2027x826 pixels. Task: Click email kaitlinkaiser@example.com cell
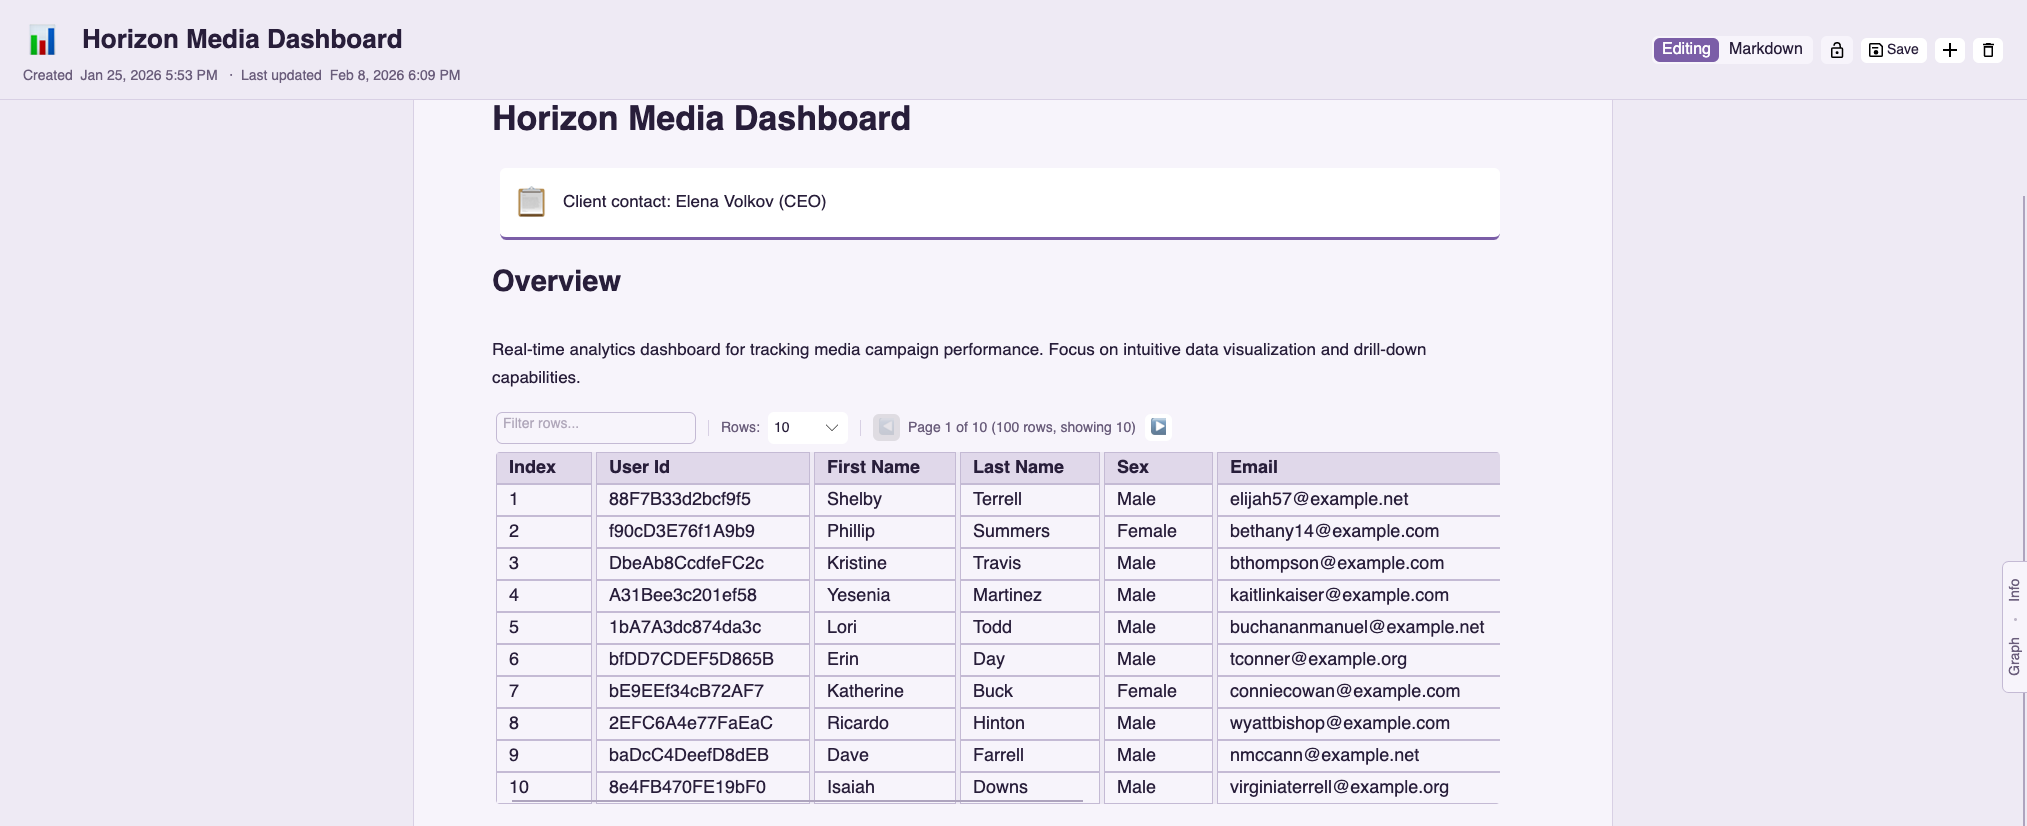click(1358, 595)
